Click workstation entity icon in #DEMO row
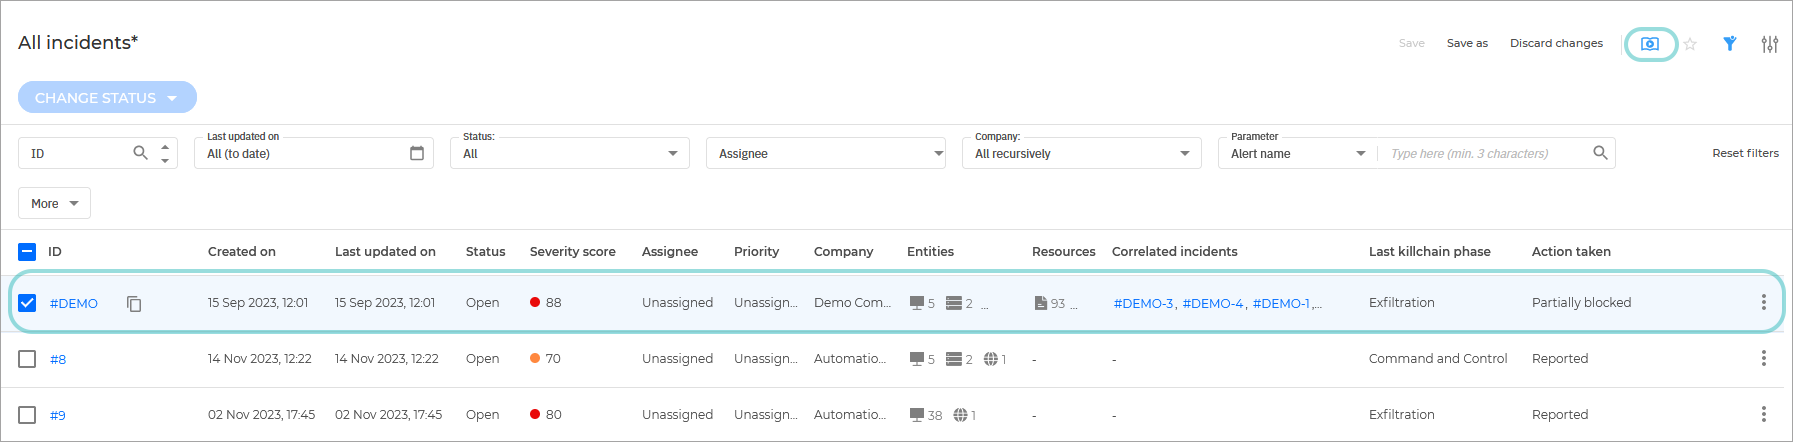The image size is (1793, 442). [x=917, y=303]
